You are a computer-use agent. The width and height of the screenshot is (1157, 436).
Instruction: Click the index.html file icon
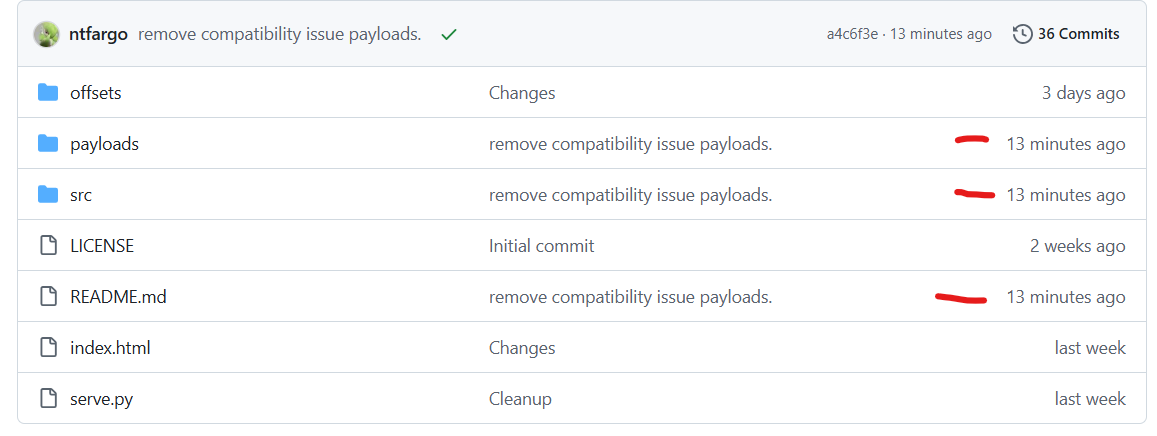pyautogui.click(x=48, y=347)
